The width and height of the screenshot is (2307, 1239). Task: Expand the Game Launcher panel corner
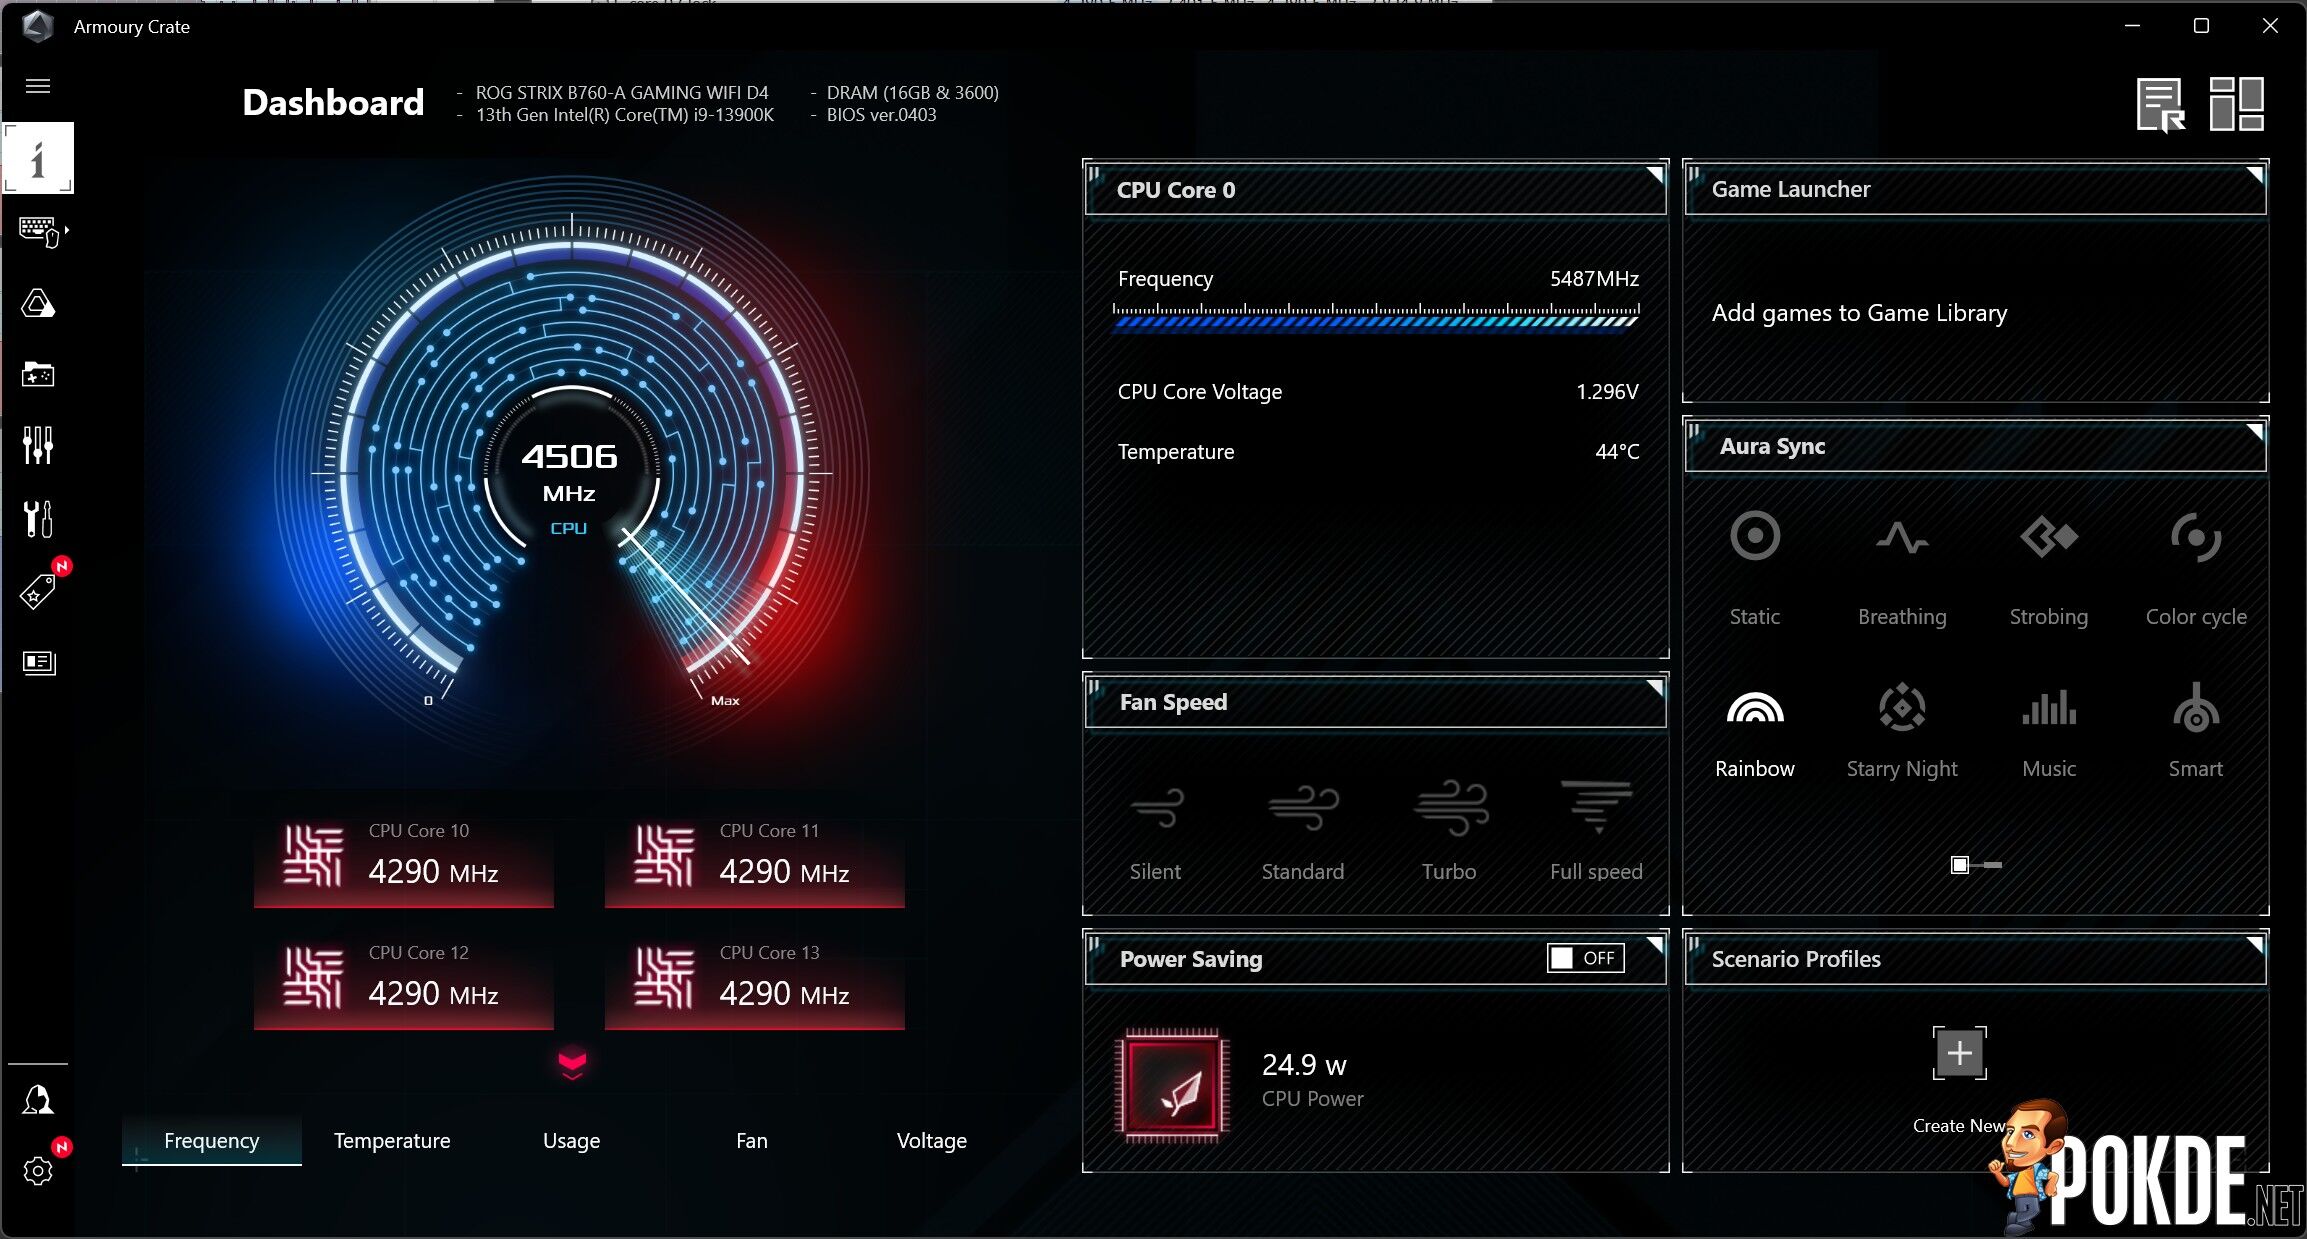2255,176
